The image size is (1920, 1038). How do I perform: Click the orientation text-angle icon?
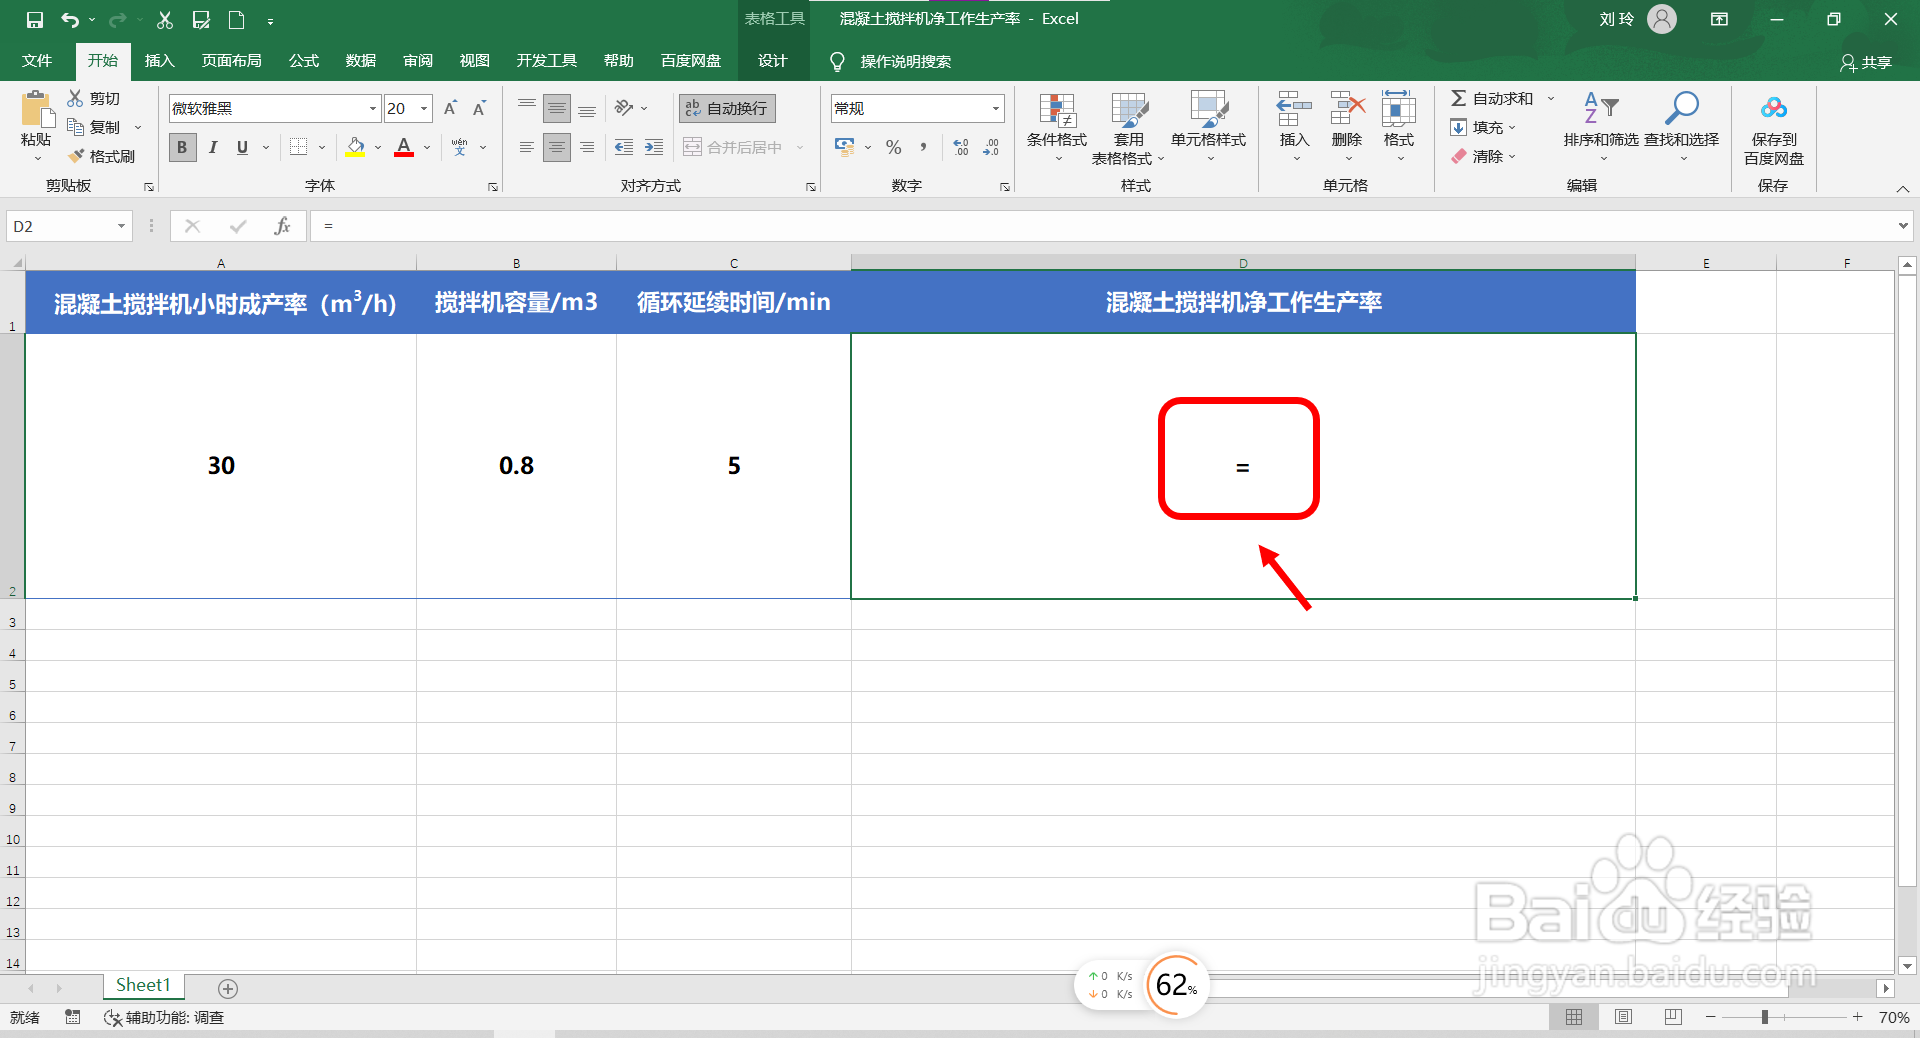point(624,108)
